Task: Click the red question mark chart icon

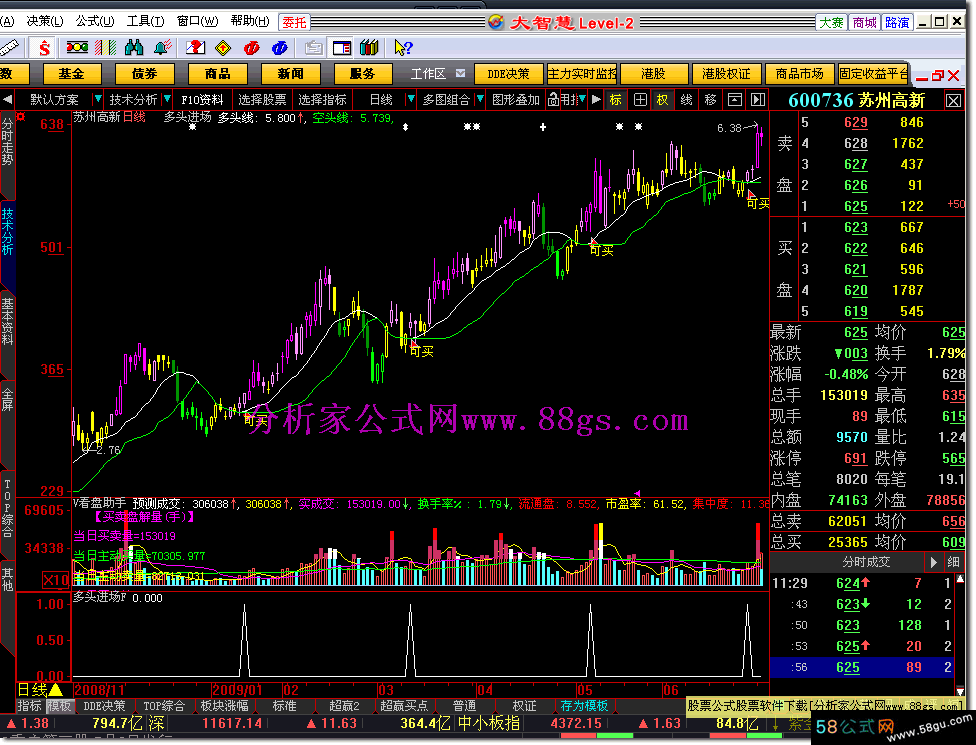Action: [x=195, y=47]
